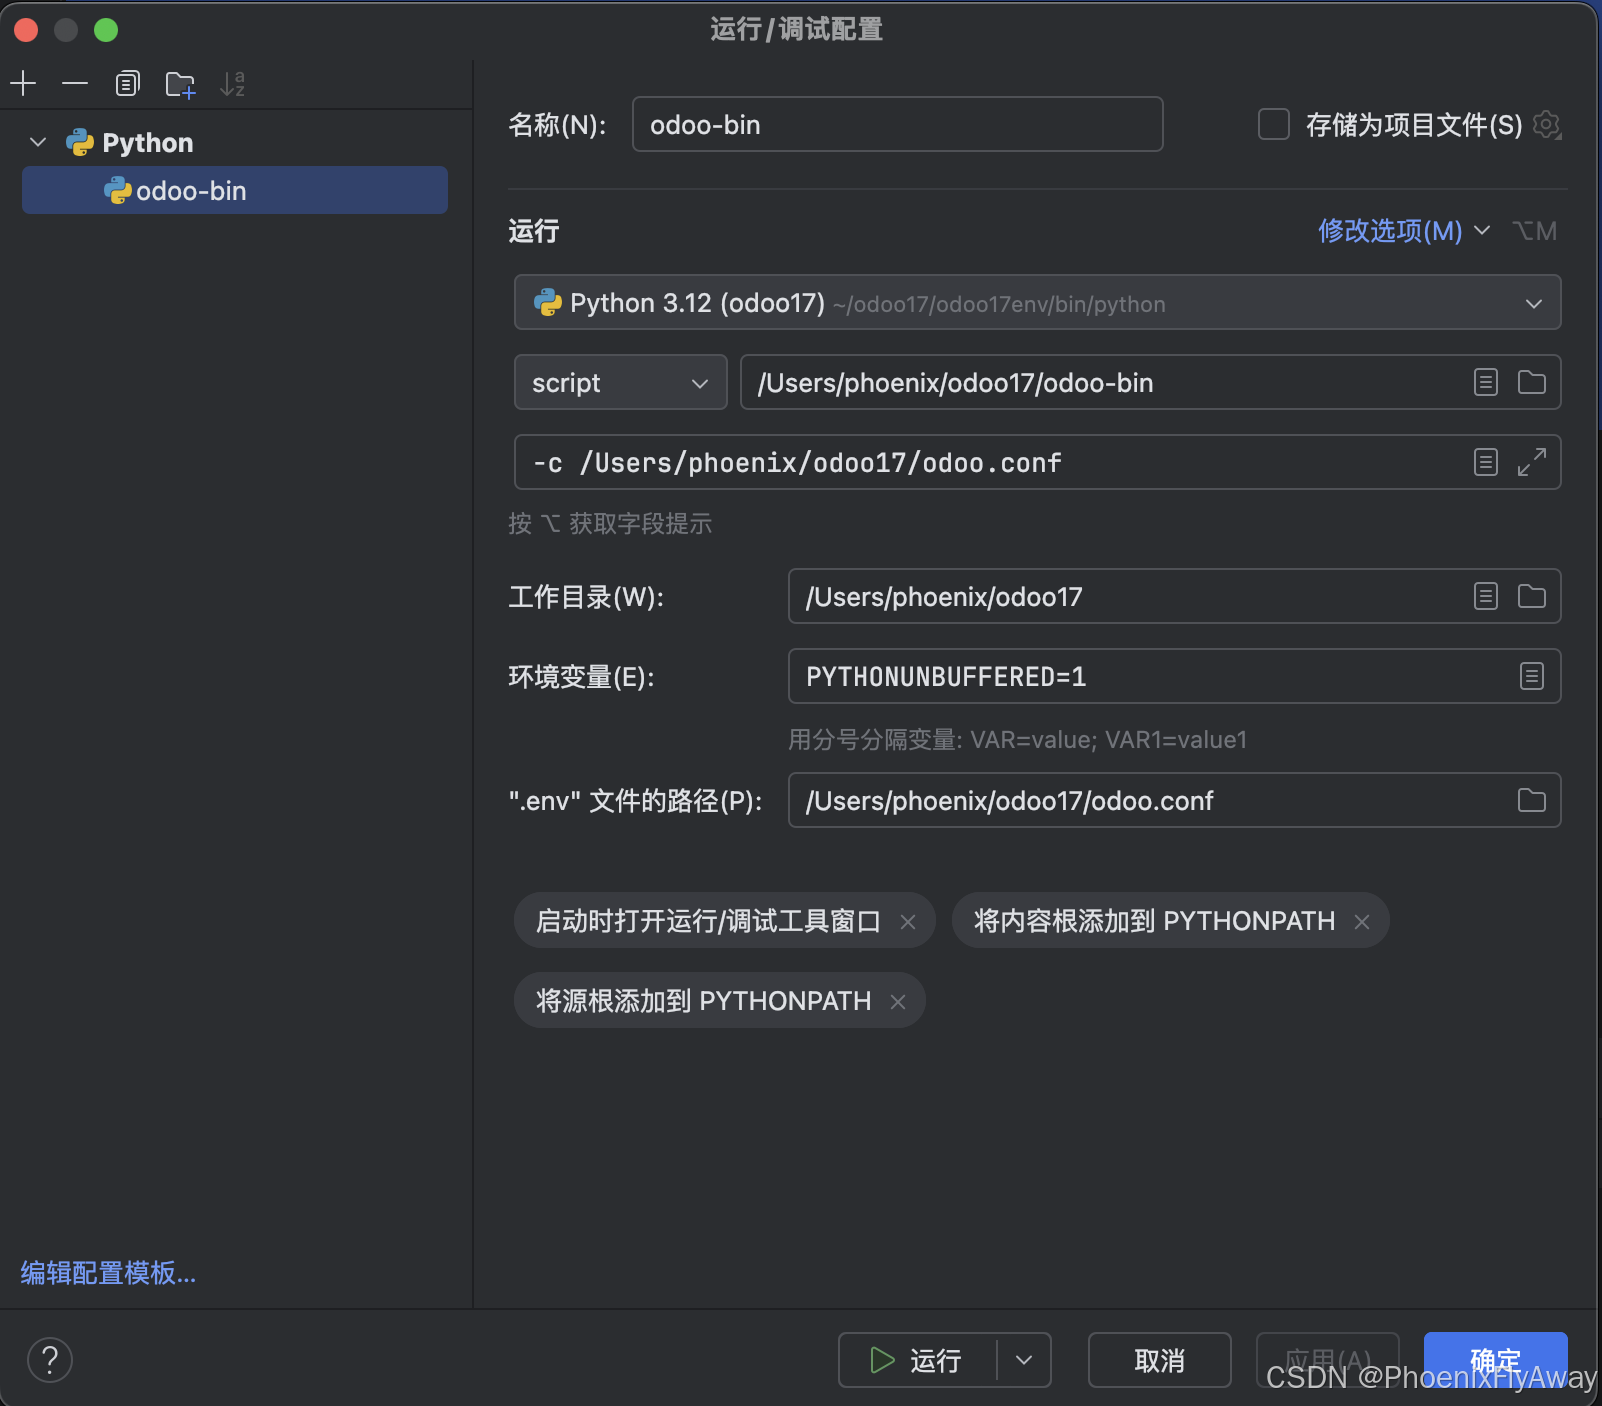Remove the 将内容根添加到 PYTHONPATH option chip

tap(1362, 922)
